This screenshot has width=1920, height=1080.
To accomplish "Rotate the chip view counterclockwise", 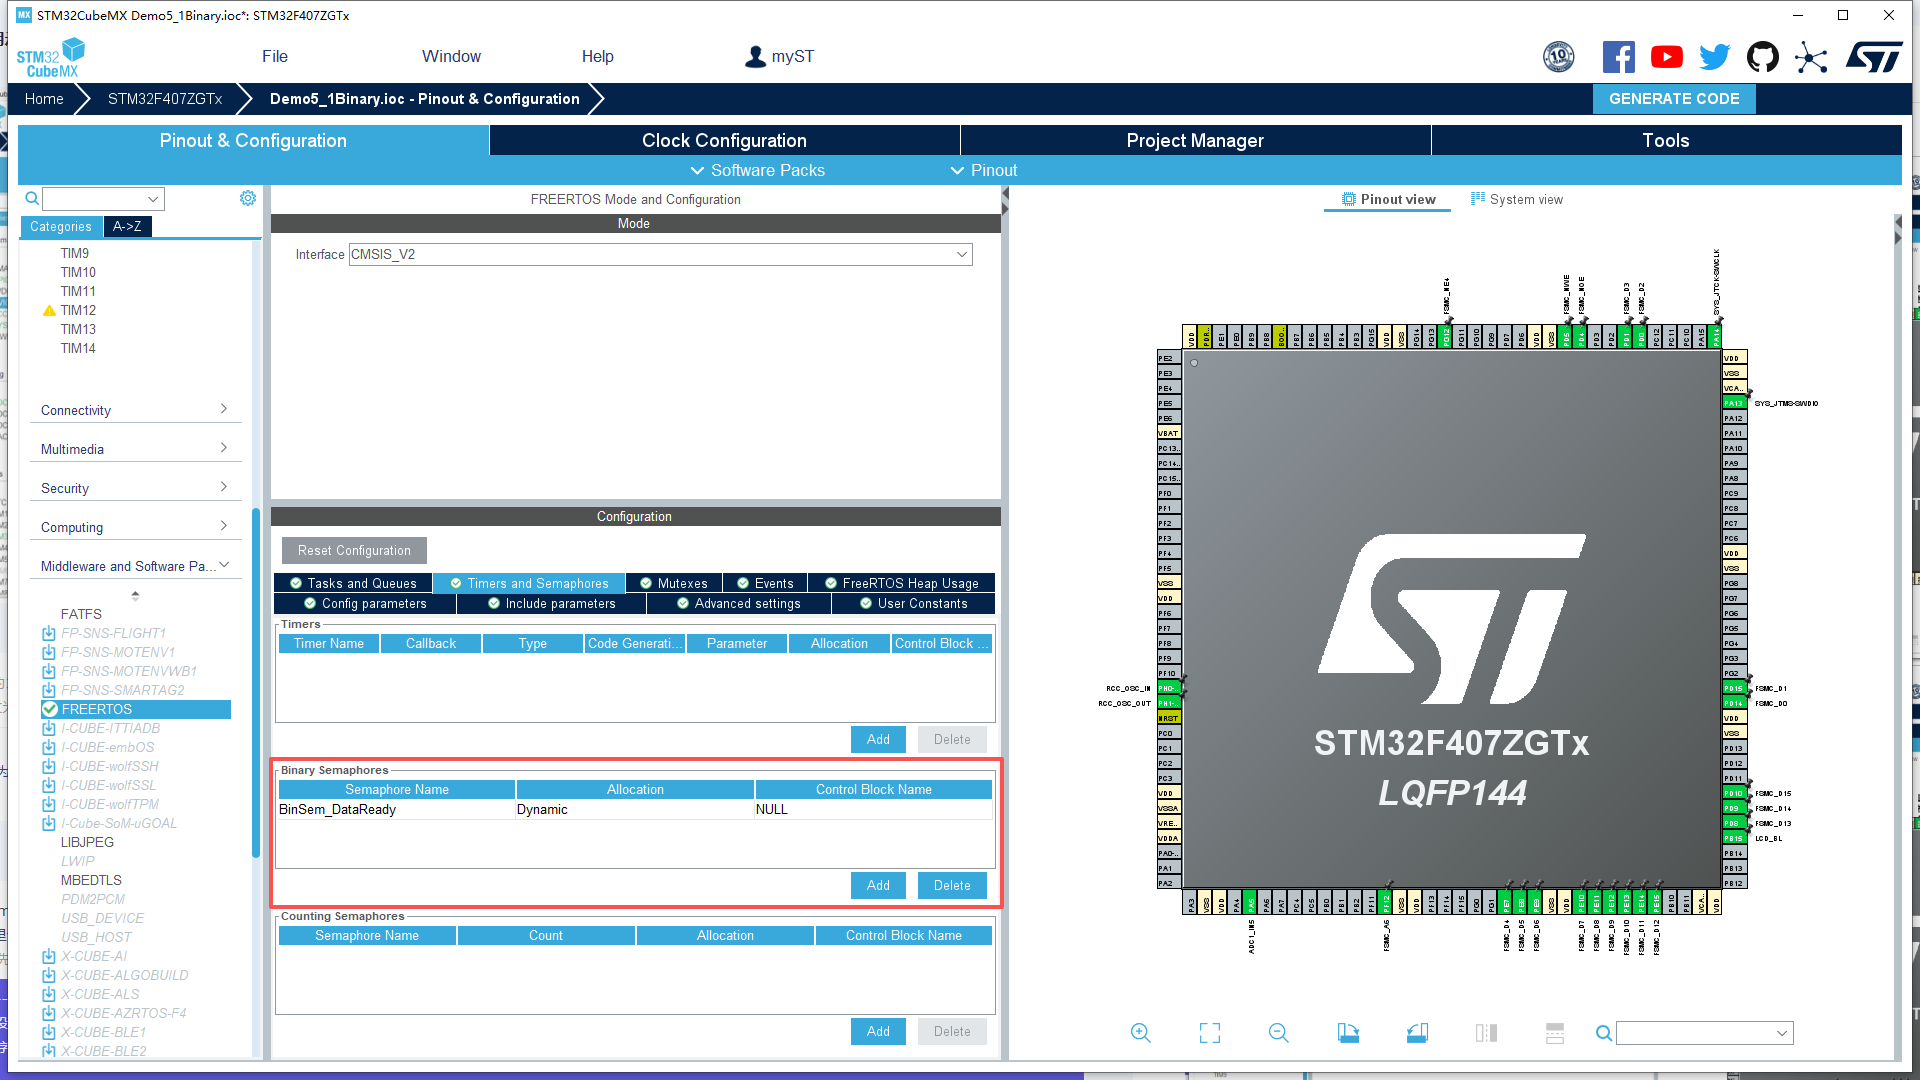I will coord(1417,1033).
